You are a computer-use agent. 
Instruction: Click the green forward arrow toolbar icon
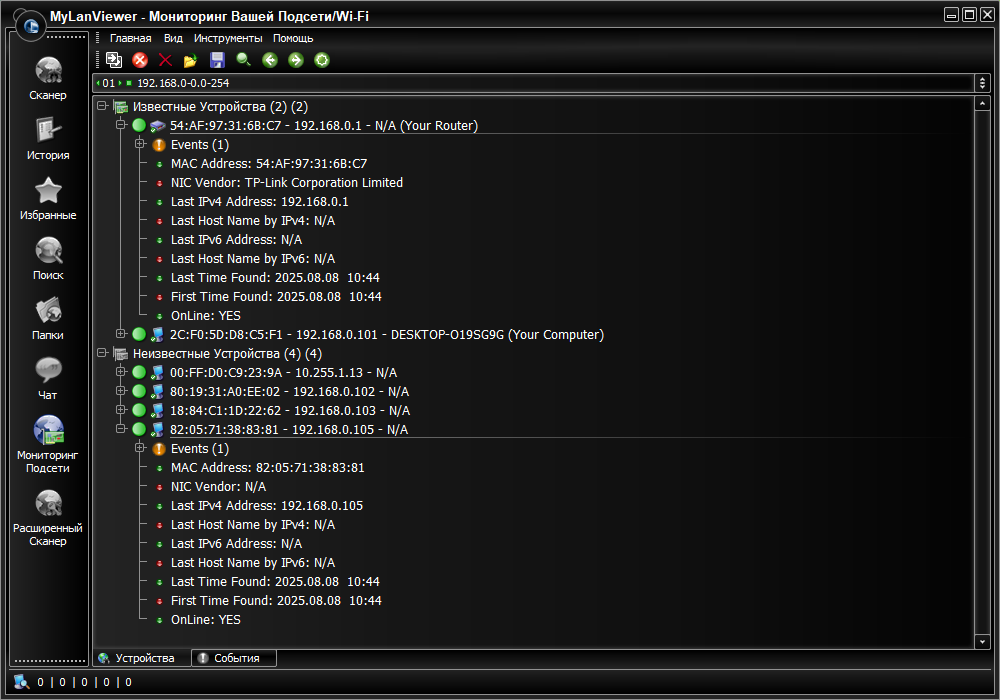(x=296, y=60)
